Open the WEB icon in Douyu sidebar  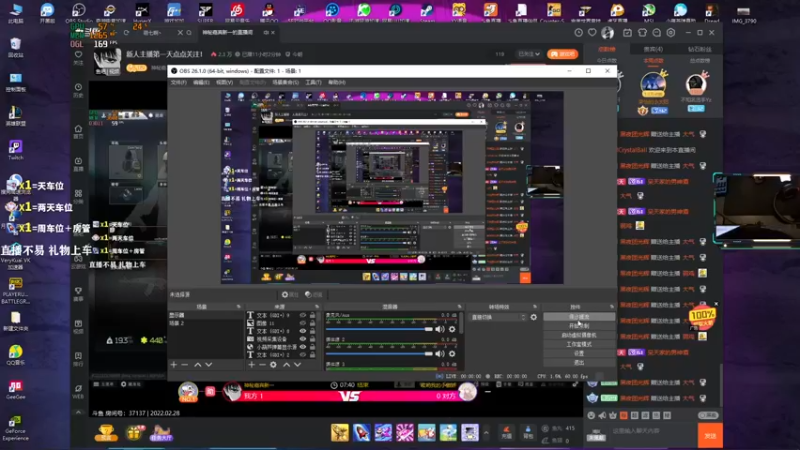[x=78, y=391]
